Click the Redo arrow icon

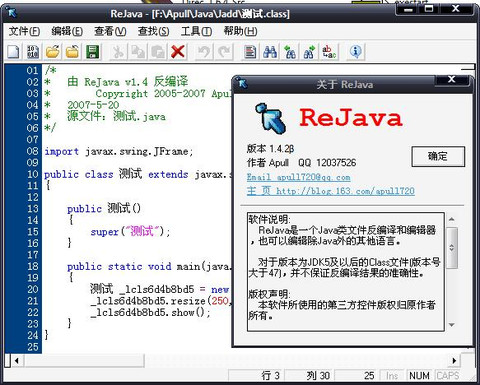pos(224,52)
